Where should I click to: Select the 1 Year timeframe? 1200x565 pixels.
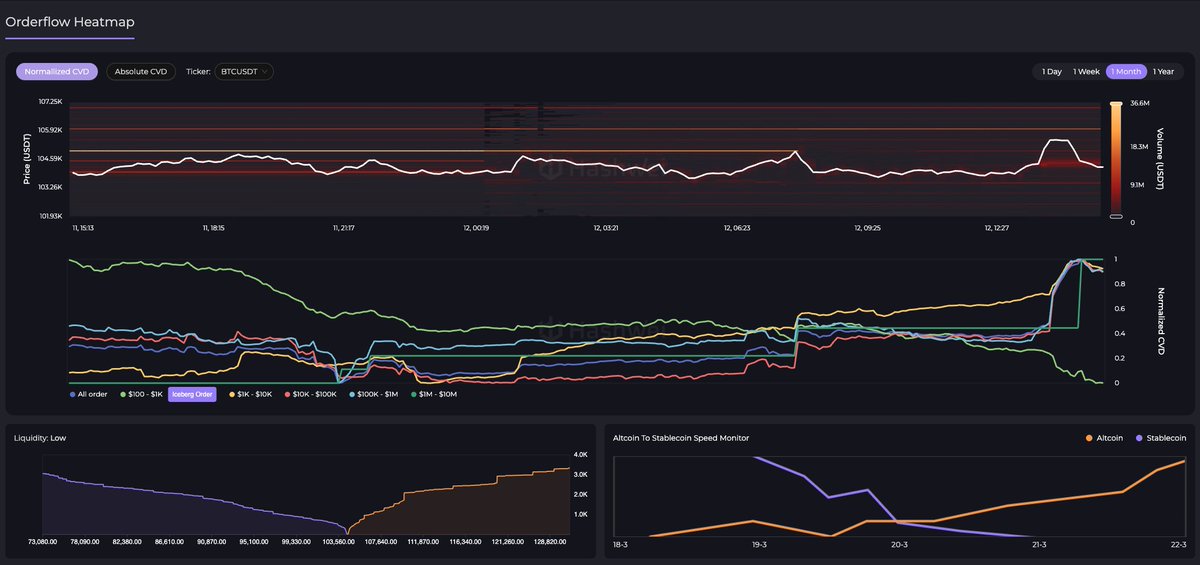coord(1163,72)
